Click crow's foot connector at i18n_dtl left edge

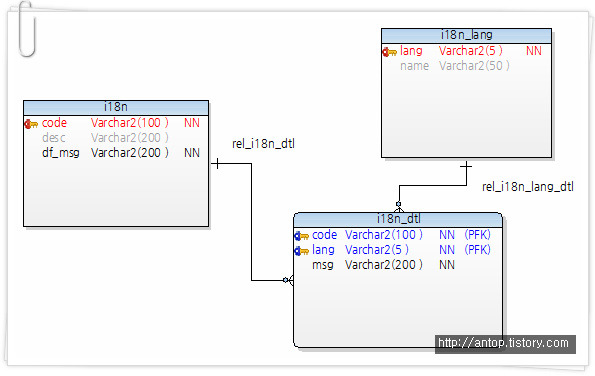pyautogui.click(x=288, y=280)
